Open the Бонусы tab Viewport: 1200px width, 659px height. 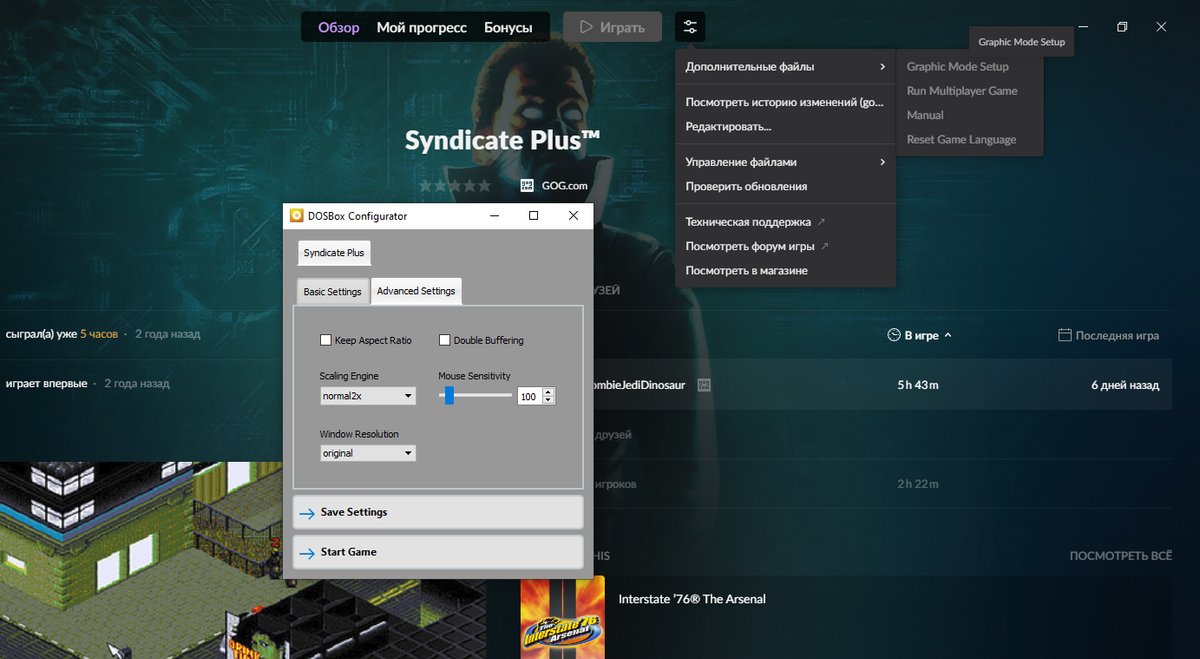(508, 27)
